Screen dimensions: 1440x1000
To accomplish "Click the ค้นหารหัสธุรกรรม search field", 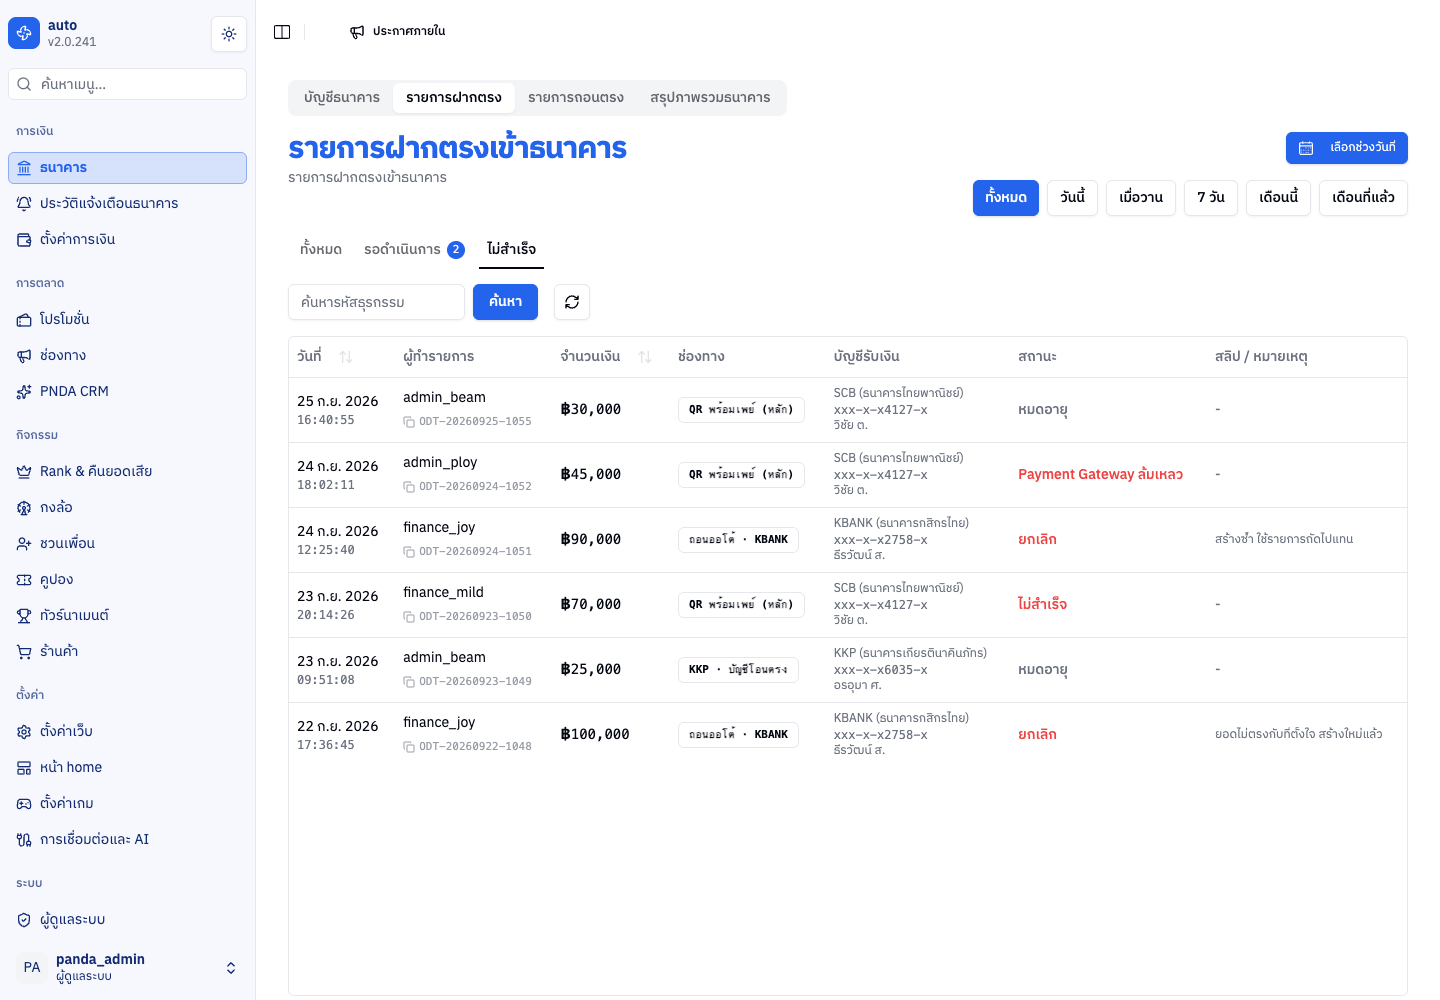I will 376,302.
